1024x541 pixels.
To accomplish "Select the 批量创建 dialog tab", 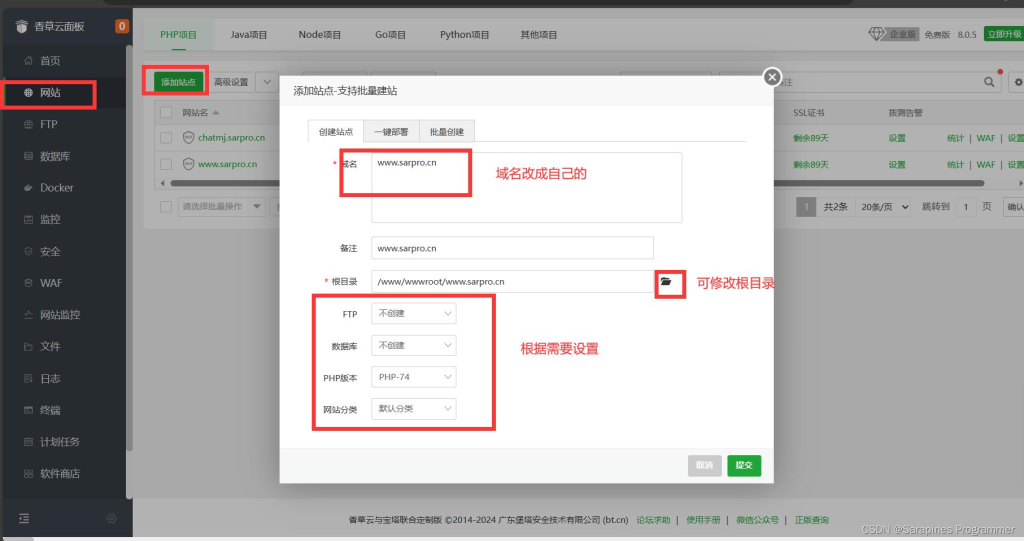I will click(447, 131).
